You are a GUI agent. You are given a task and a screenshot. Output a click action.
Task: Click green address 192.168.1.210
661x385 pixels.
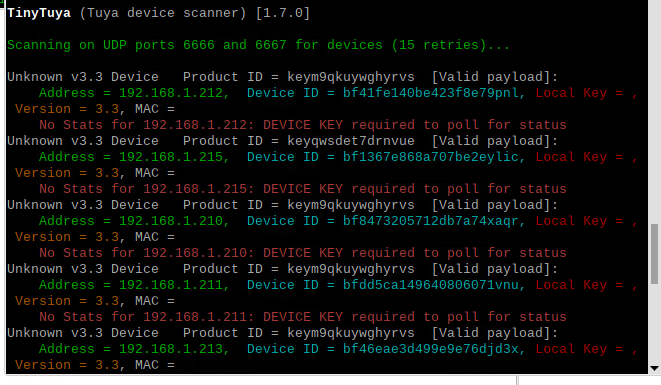(171, 221)
